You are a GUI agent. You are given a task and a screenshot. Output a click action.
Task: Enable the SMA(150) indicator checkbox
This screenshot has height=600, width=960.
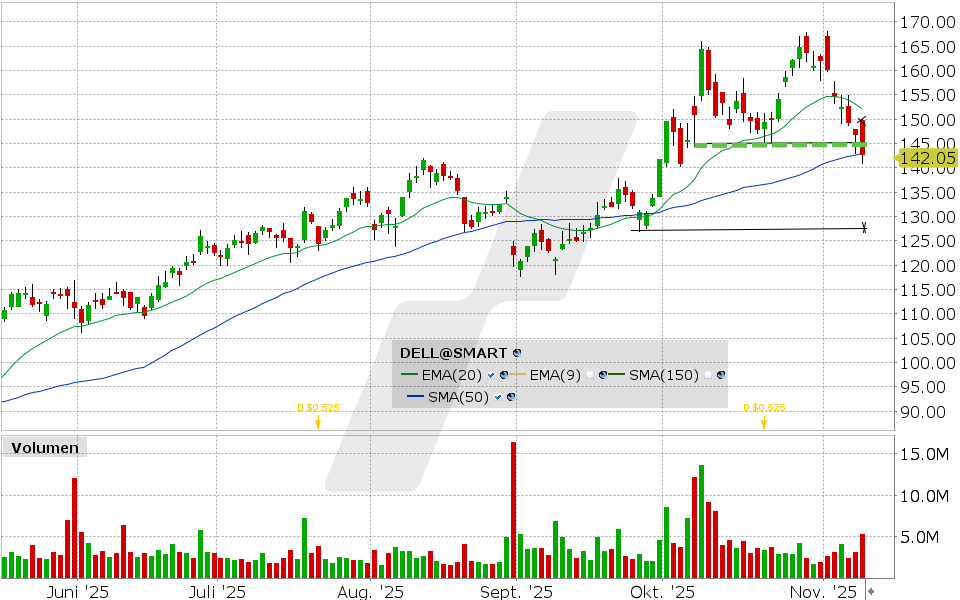point(707,375)
